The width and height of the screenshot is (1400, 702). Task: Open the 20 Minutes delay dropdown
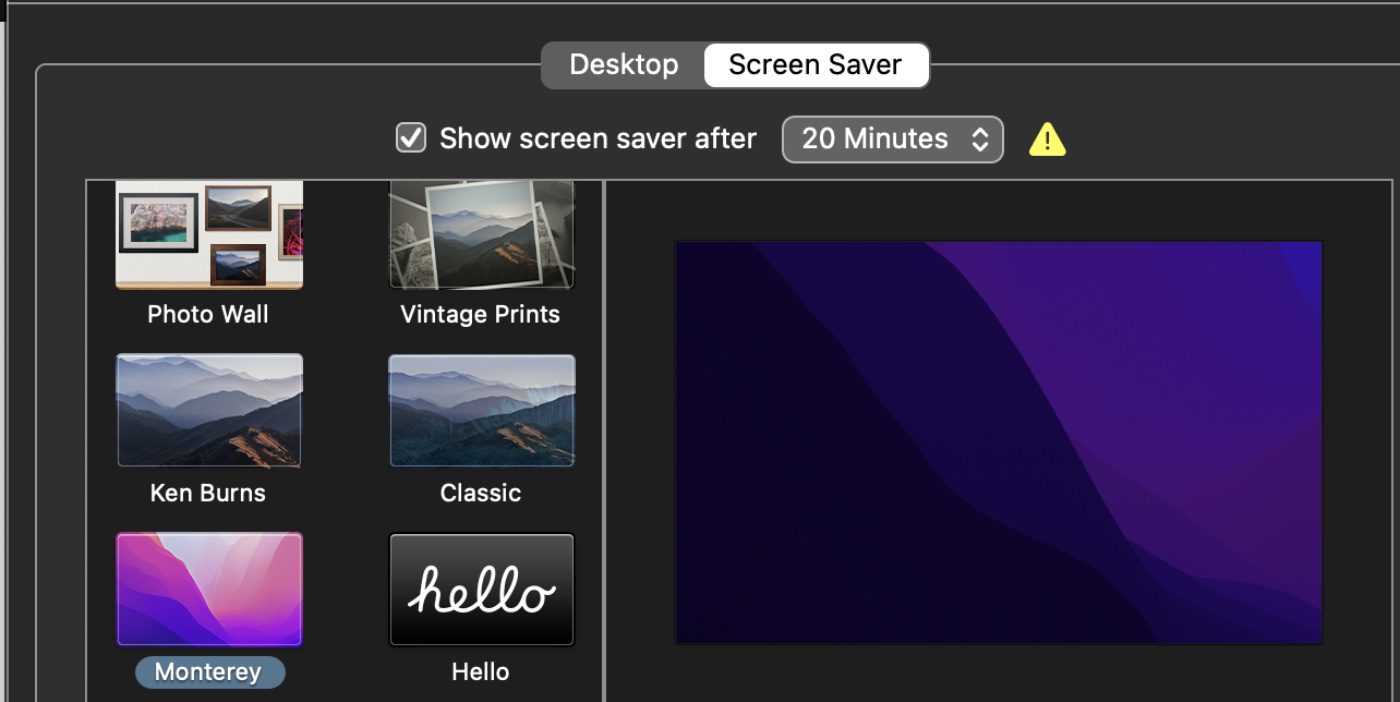875,138
